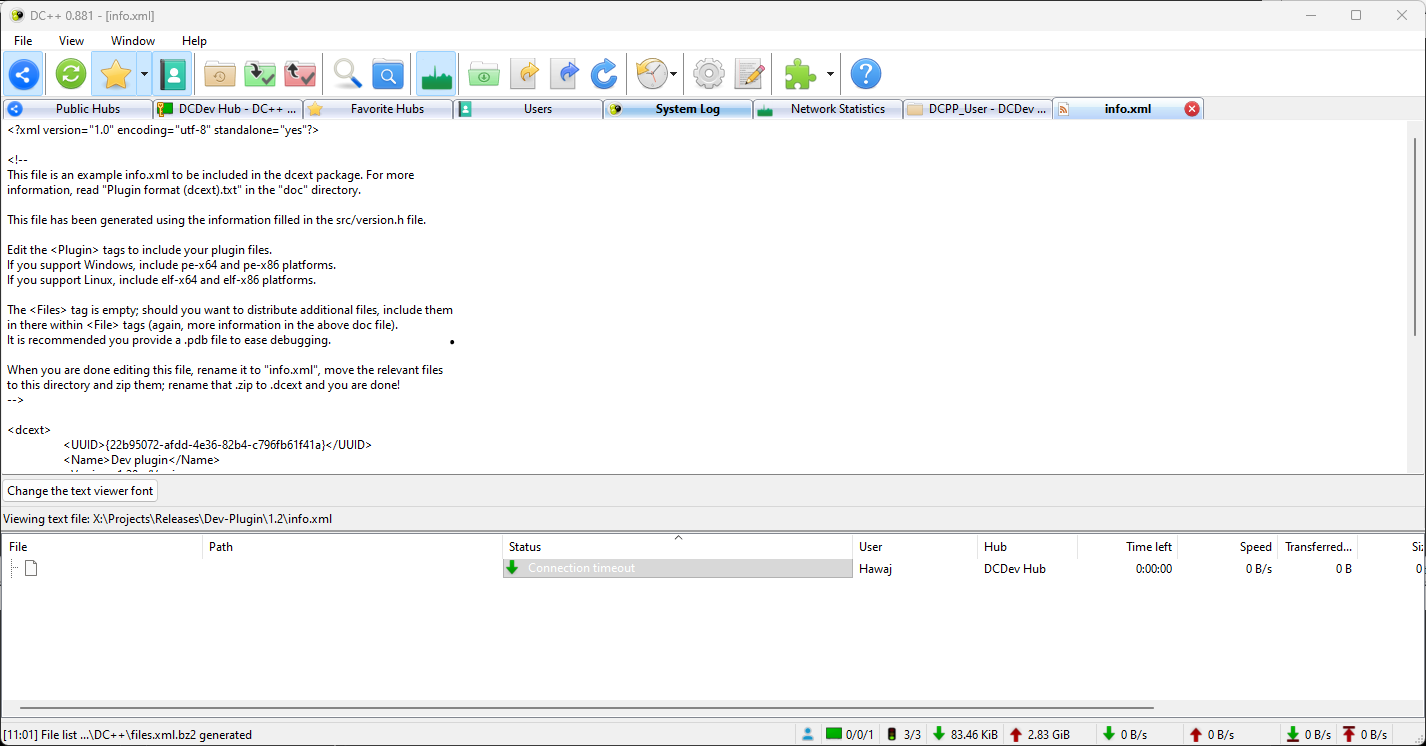Sort transfers by Time left column header
The width and height of the screenshot is (1426, 746).
coord(1127,547)
